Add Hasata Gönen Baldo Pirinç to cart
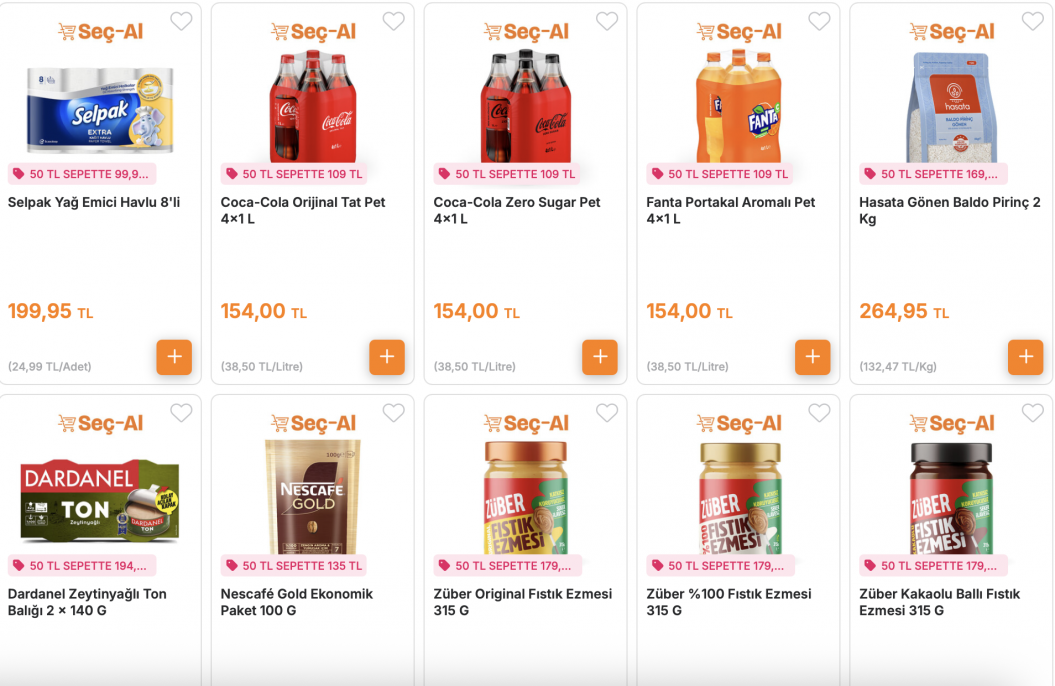Viewport: 1055px width, 686px height. point(1026,356)
